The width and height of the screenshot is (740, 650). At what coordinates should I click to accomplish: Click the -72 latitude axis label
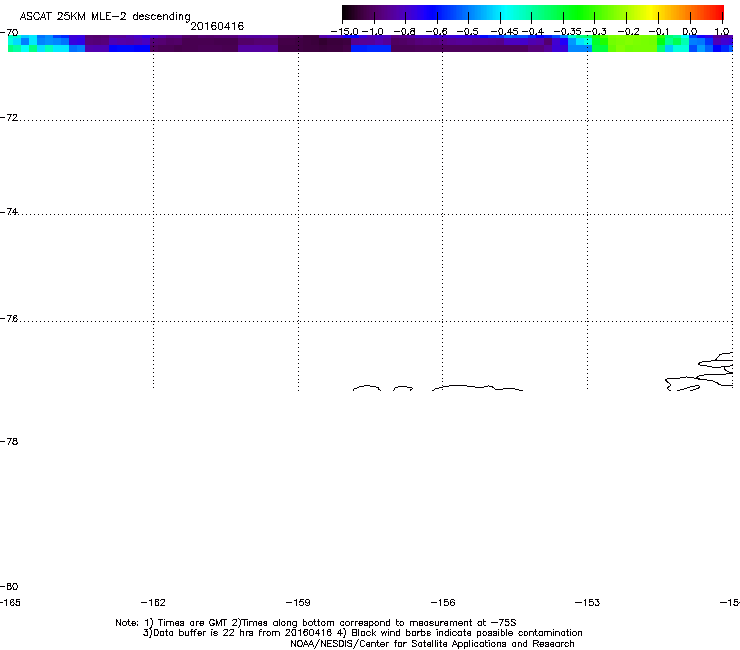point(9,117)
